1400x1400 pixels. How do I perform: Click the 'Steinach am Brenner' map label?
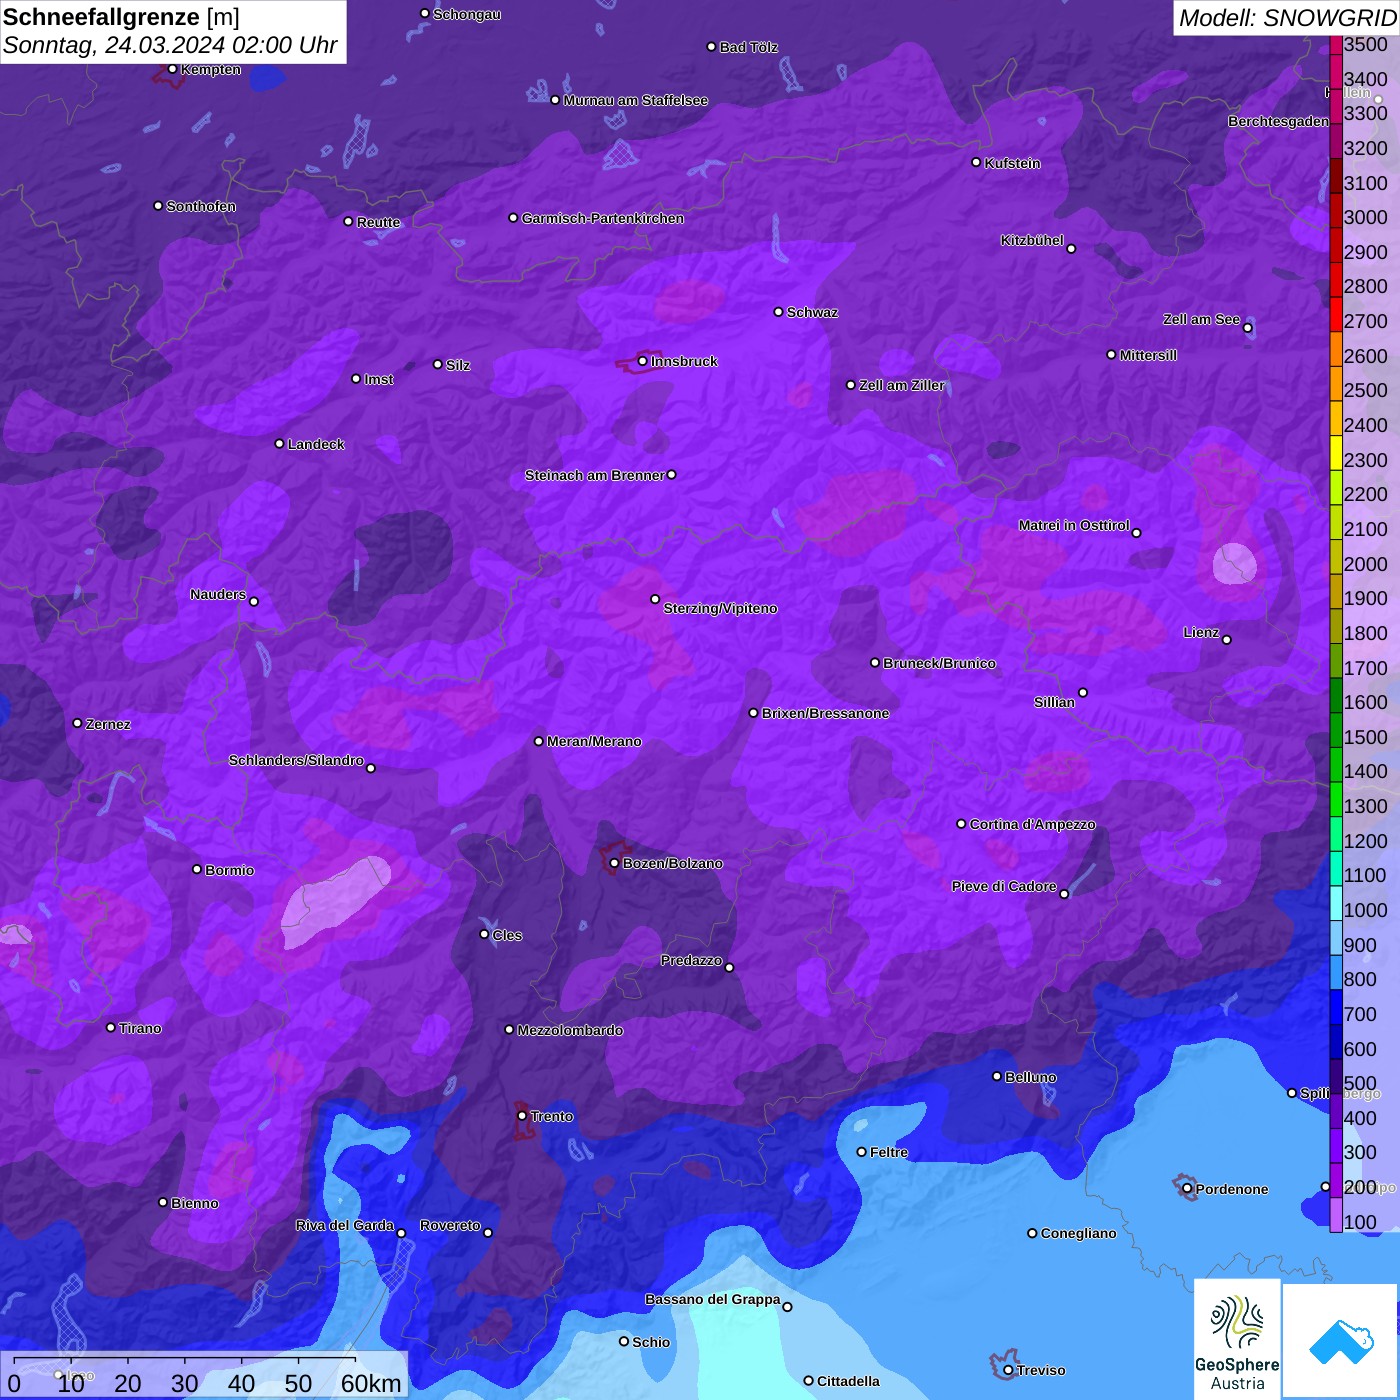[x=594, y=475]
